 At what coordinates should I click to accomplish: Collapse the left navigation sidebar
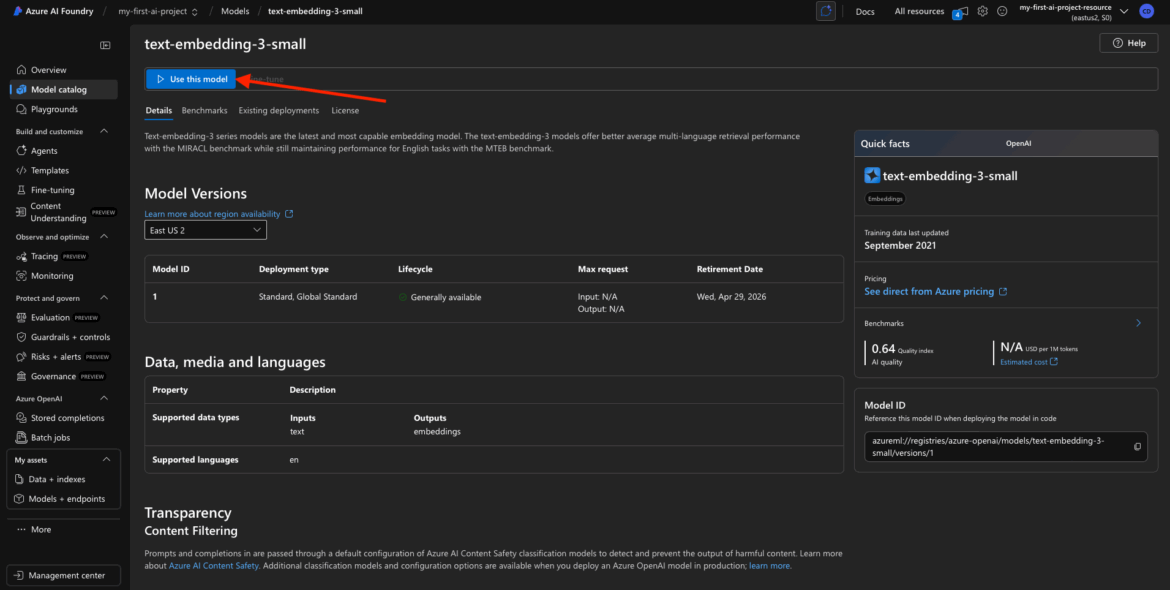tap(105, 45)
